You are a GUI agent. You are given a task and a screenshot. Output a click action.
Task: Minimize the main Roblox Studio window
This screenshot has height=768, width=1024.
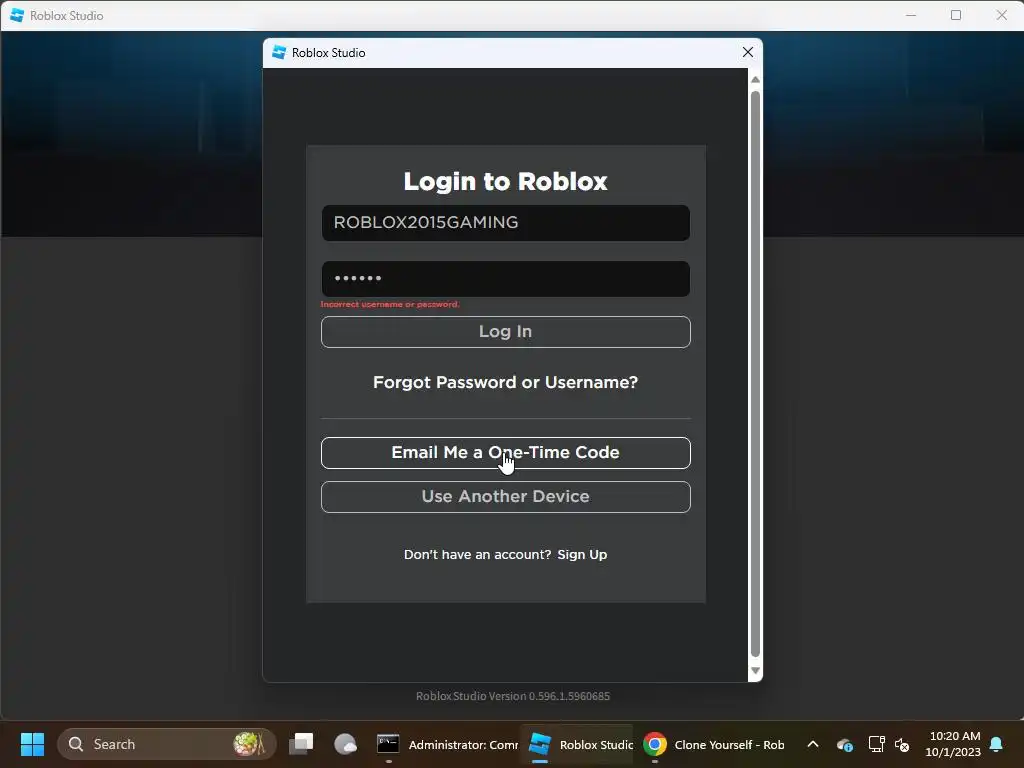pos(911,15)
